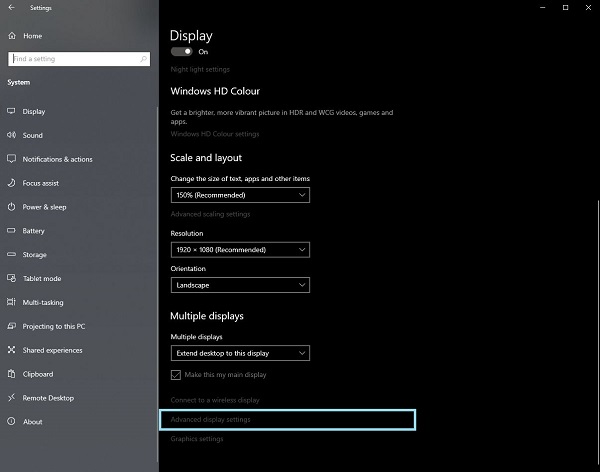Open the Resolution 1920 × 1080 dropdown

pyautogui.click(x=240, y=249)
